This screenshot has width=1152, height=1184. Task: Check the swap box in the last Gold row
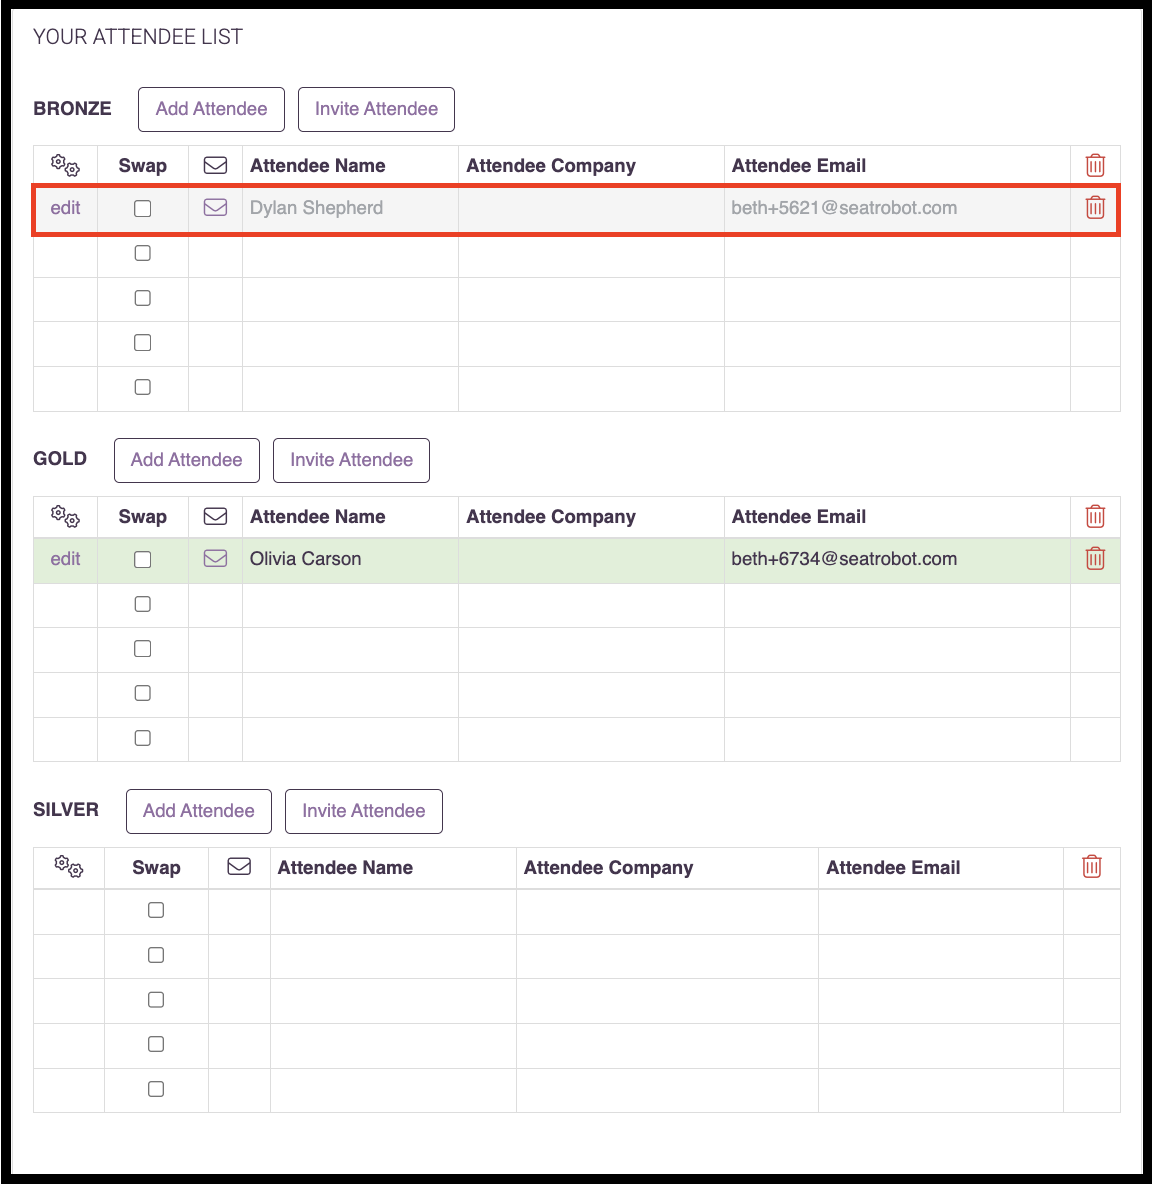pos(143,738)
